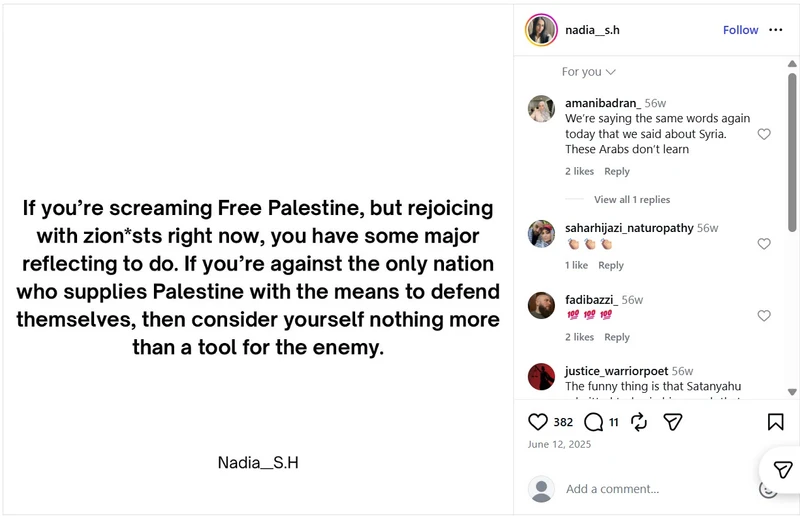This screenshot has height=517, width=800.
Task: Save post with the bookmark icon
Action: (x=776, y=422)
